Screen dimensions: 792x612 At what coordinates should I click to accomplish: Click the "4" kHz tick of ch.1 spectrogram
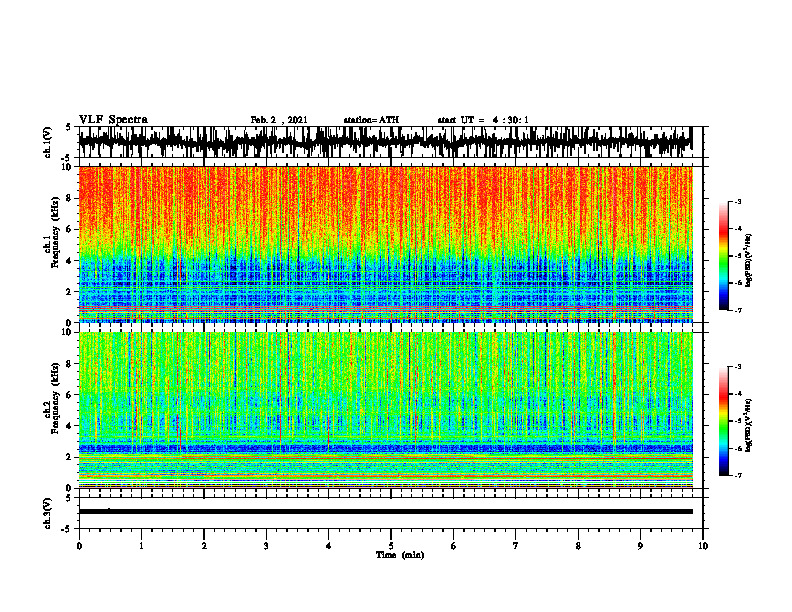tap(70, 261)
